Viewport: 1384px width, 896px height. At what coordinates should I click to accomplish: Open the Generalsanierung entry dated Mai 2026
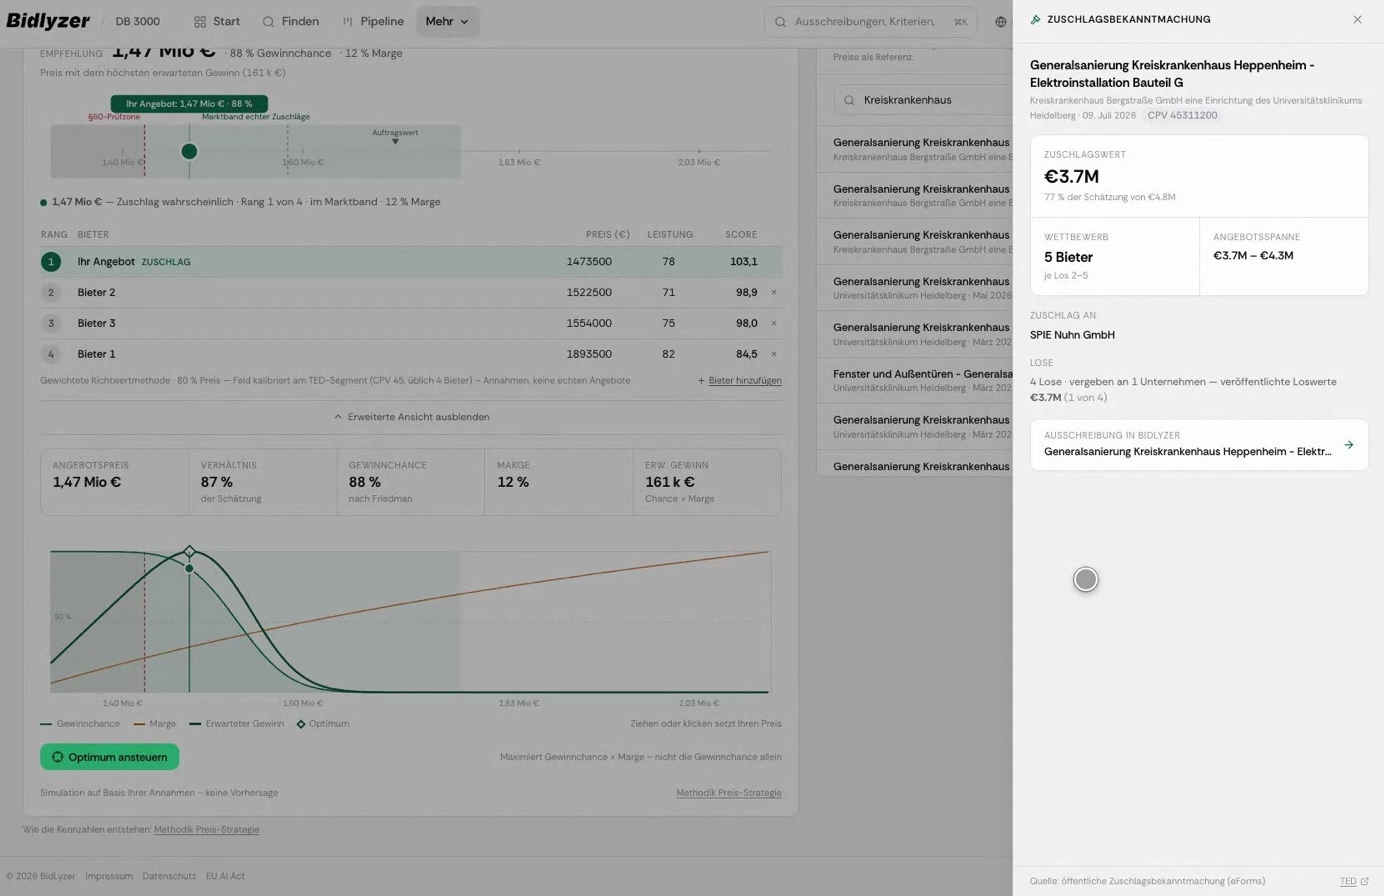[x=915, y=288]
